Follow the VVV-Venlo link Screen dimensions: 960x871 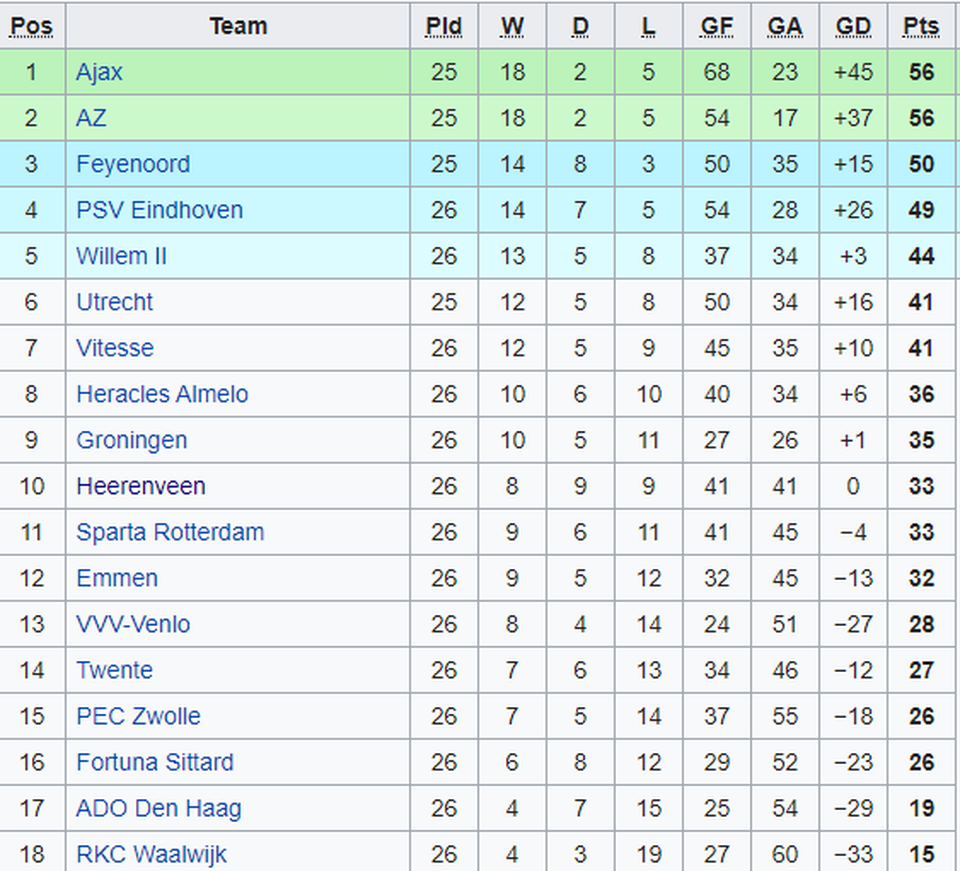[x=133, y=624]
